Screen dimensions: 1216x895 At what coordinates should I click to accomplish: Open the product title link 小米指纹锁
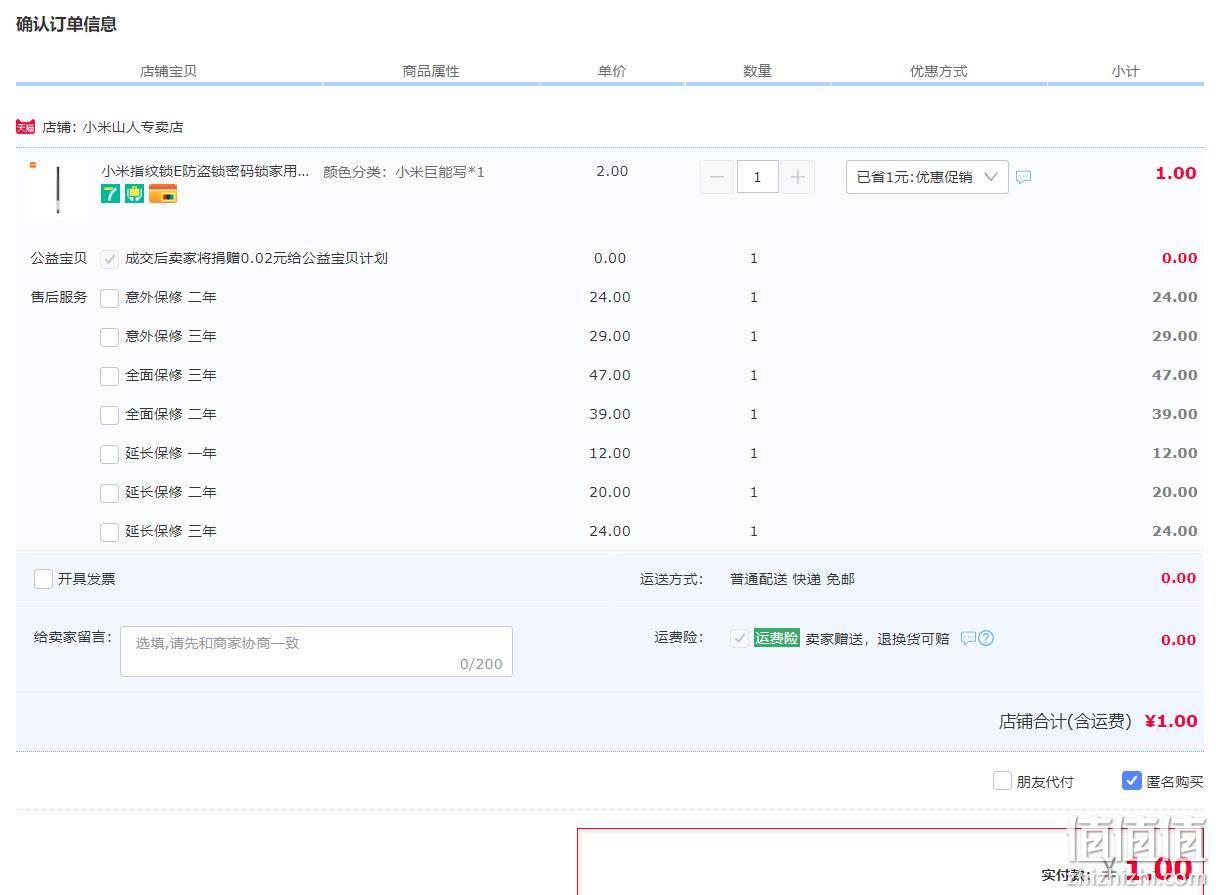(x=205, y=171)
